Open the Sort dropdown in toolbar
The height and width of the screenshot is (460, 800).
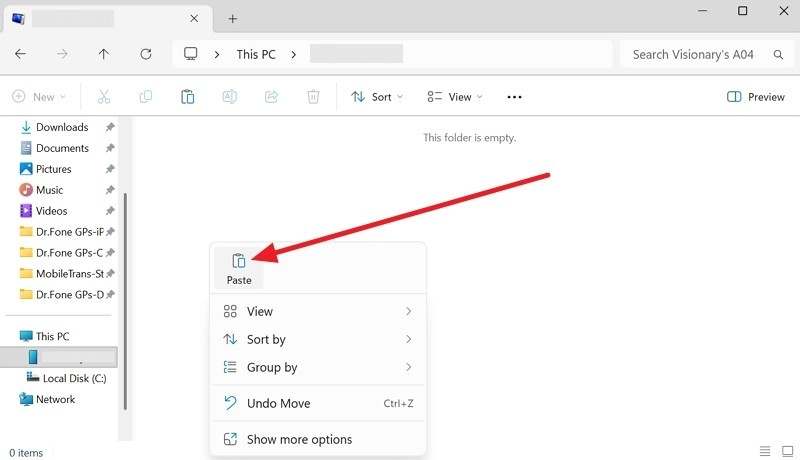[377, 96]
